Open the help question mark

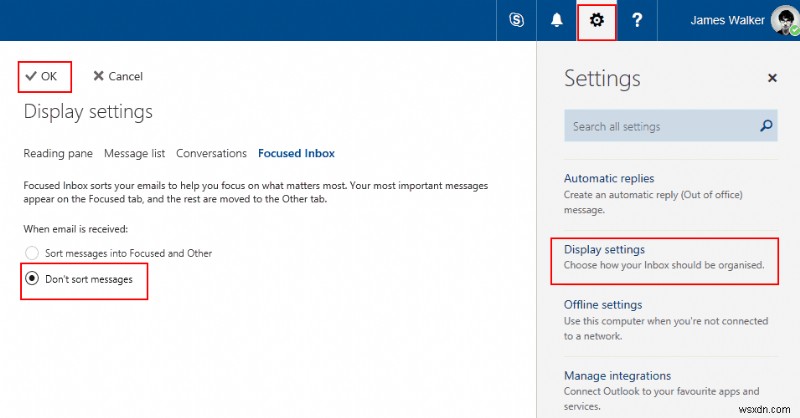[x=637, y=20]
